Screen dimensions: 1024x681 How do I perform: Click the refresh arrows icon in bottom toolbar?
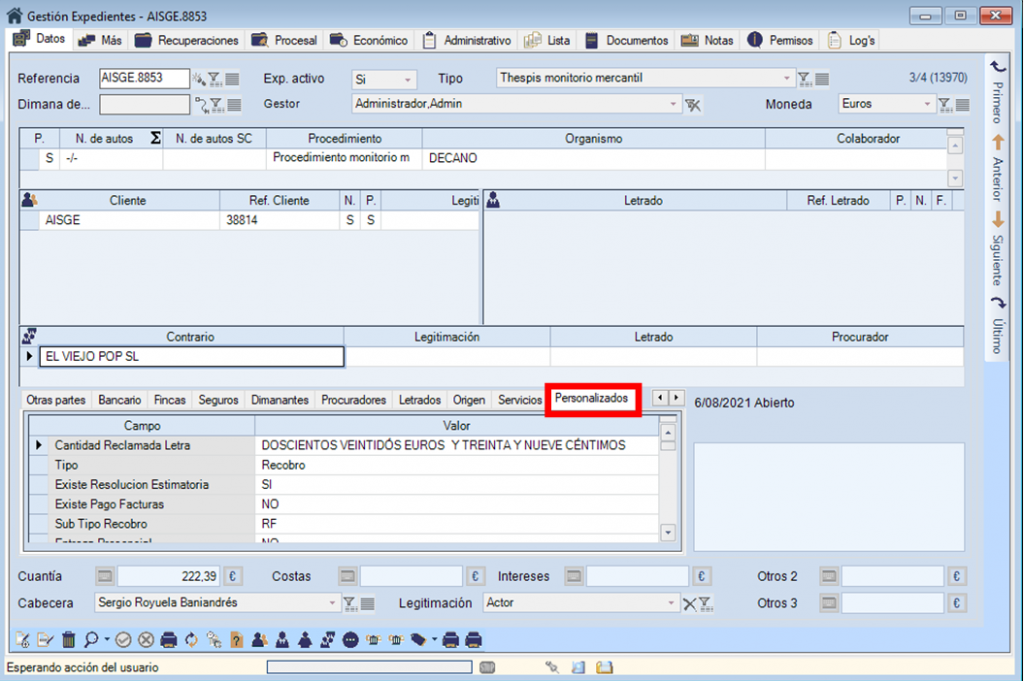(x=191, y=640)
